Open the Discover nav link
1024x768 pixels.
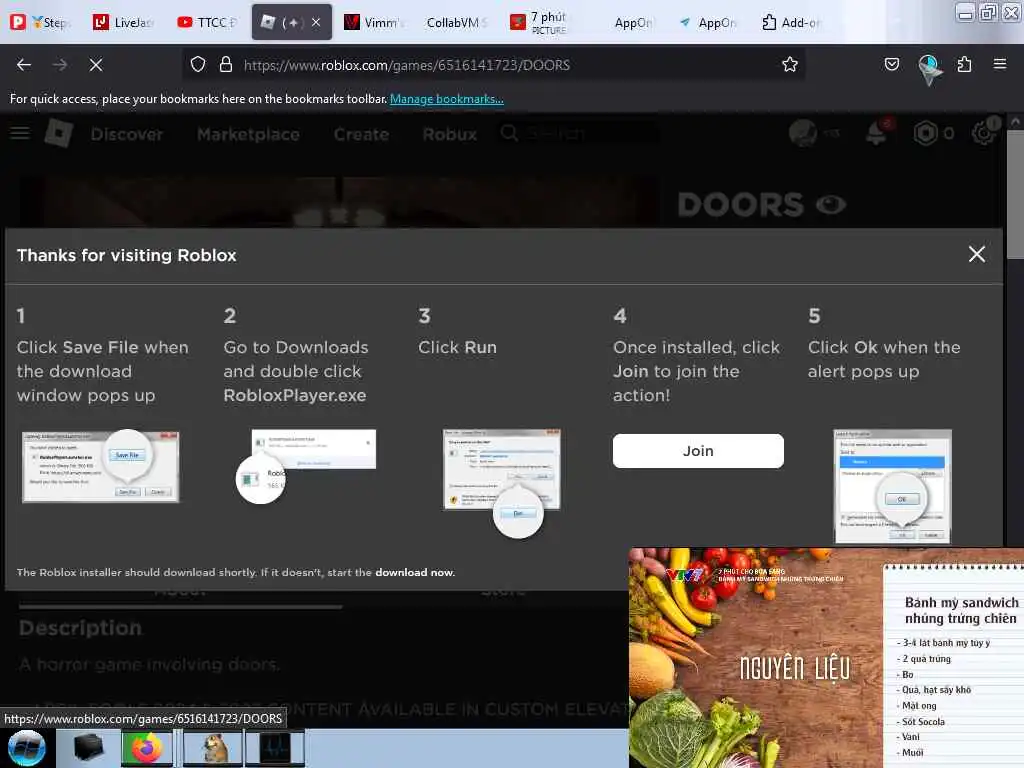coord(127,134)
